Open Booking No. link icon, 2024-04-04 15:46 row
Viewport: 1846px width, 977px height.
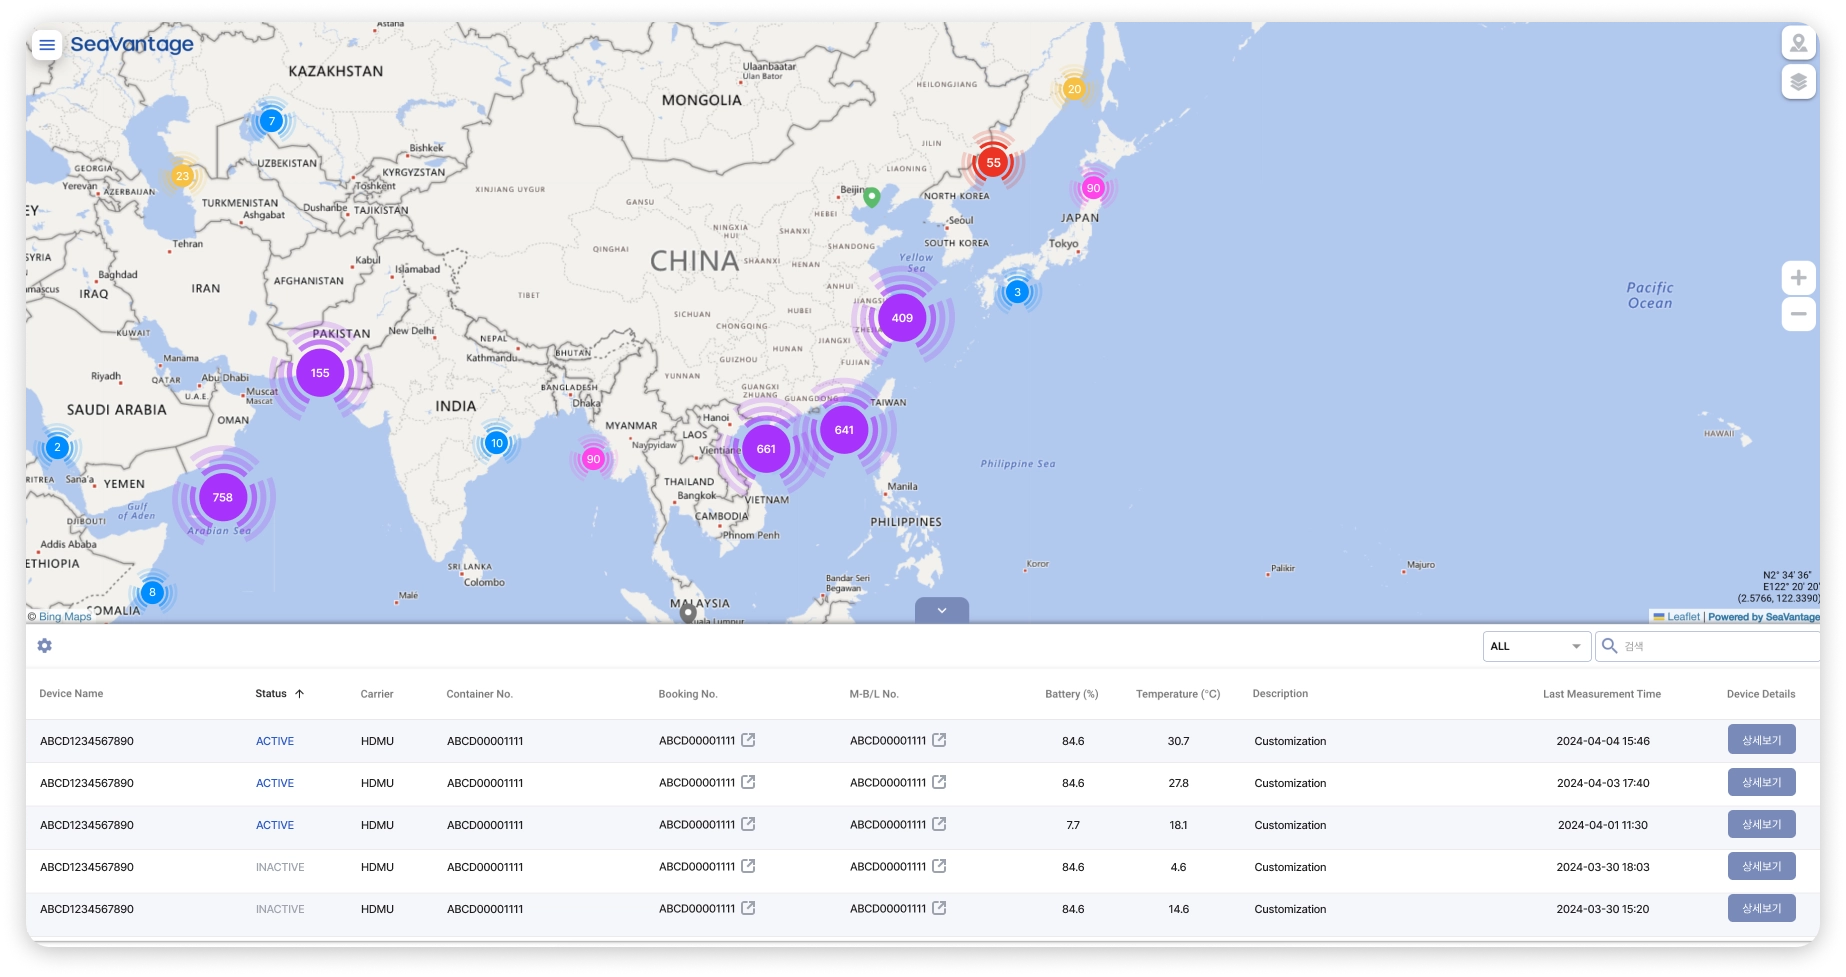(x=748, y=740)
